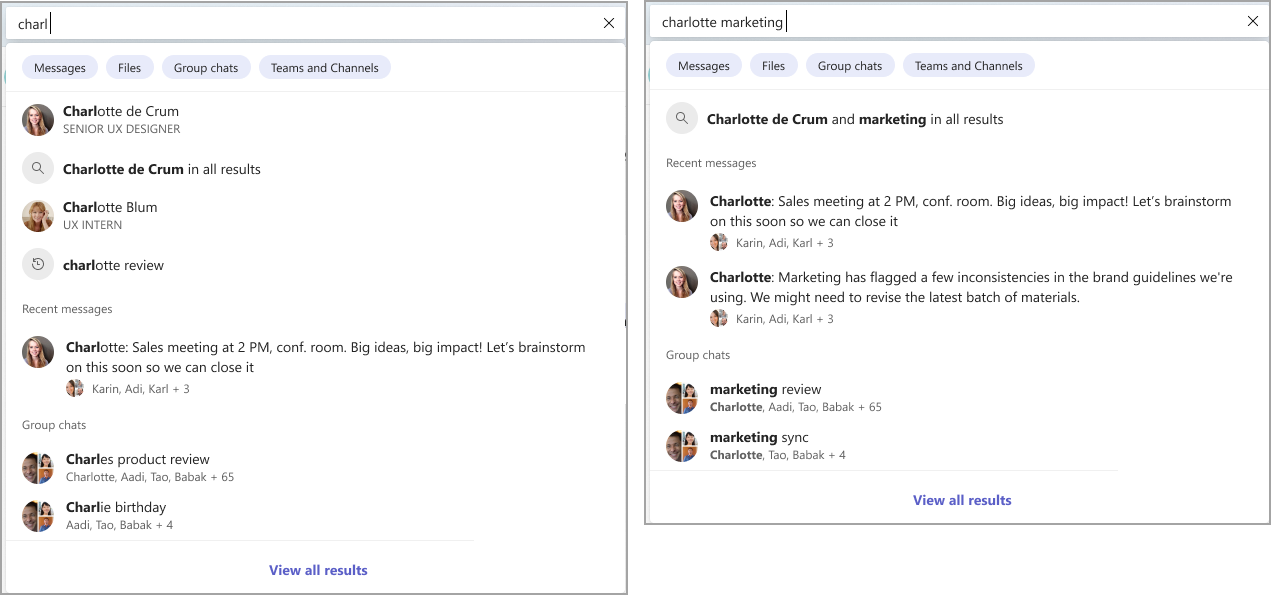Select Charlotte Blum's UX Intern avatar
1271x595 pixels.
coord(38,216)
